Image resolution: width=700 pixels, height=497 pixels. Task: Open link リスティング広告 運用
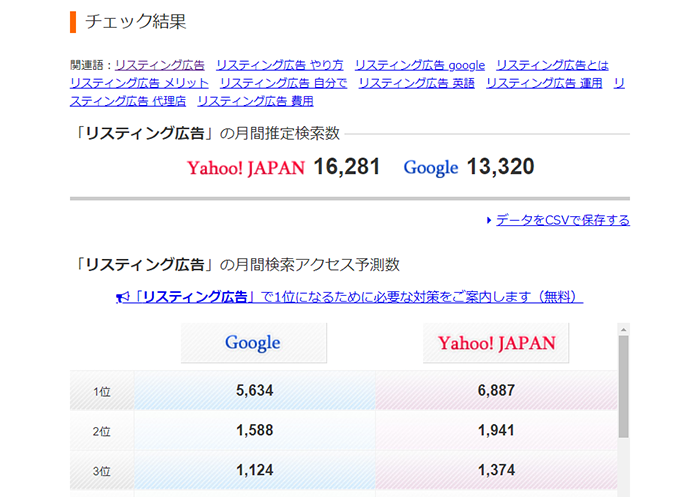(544, 83)
